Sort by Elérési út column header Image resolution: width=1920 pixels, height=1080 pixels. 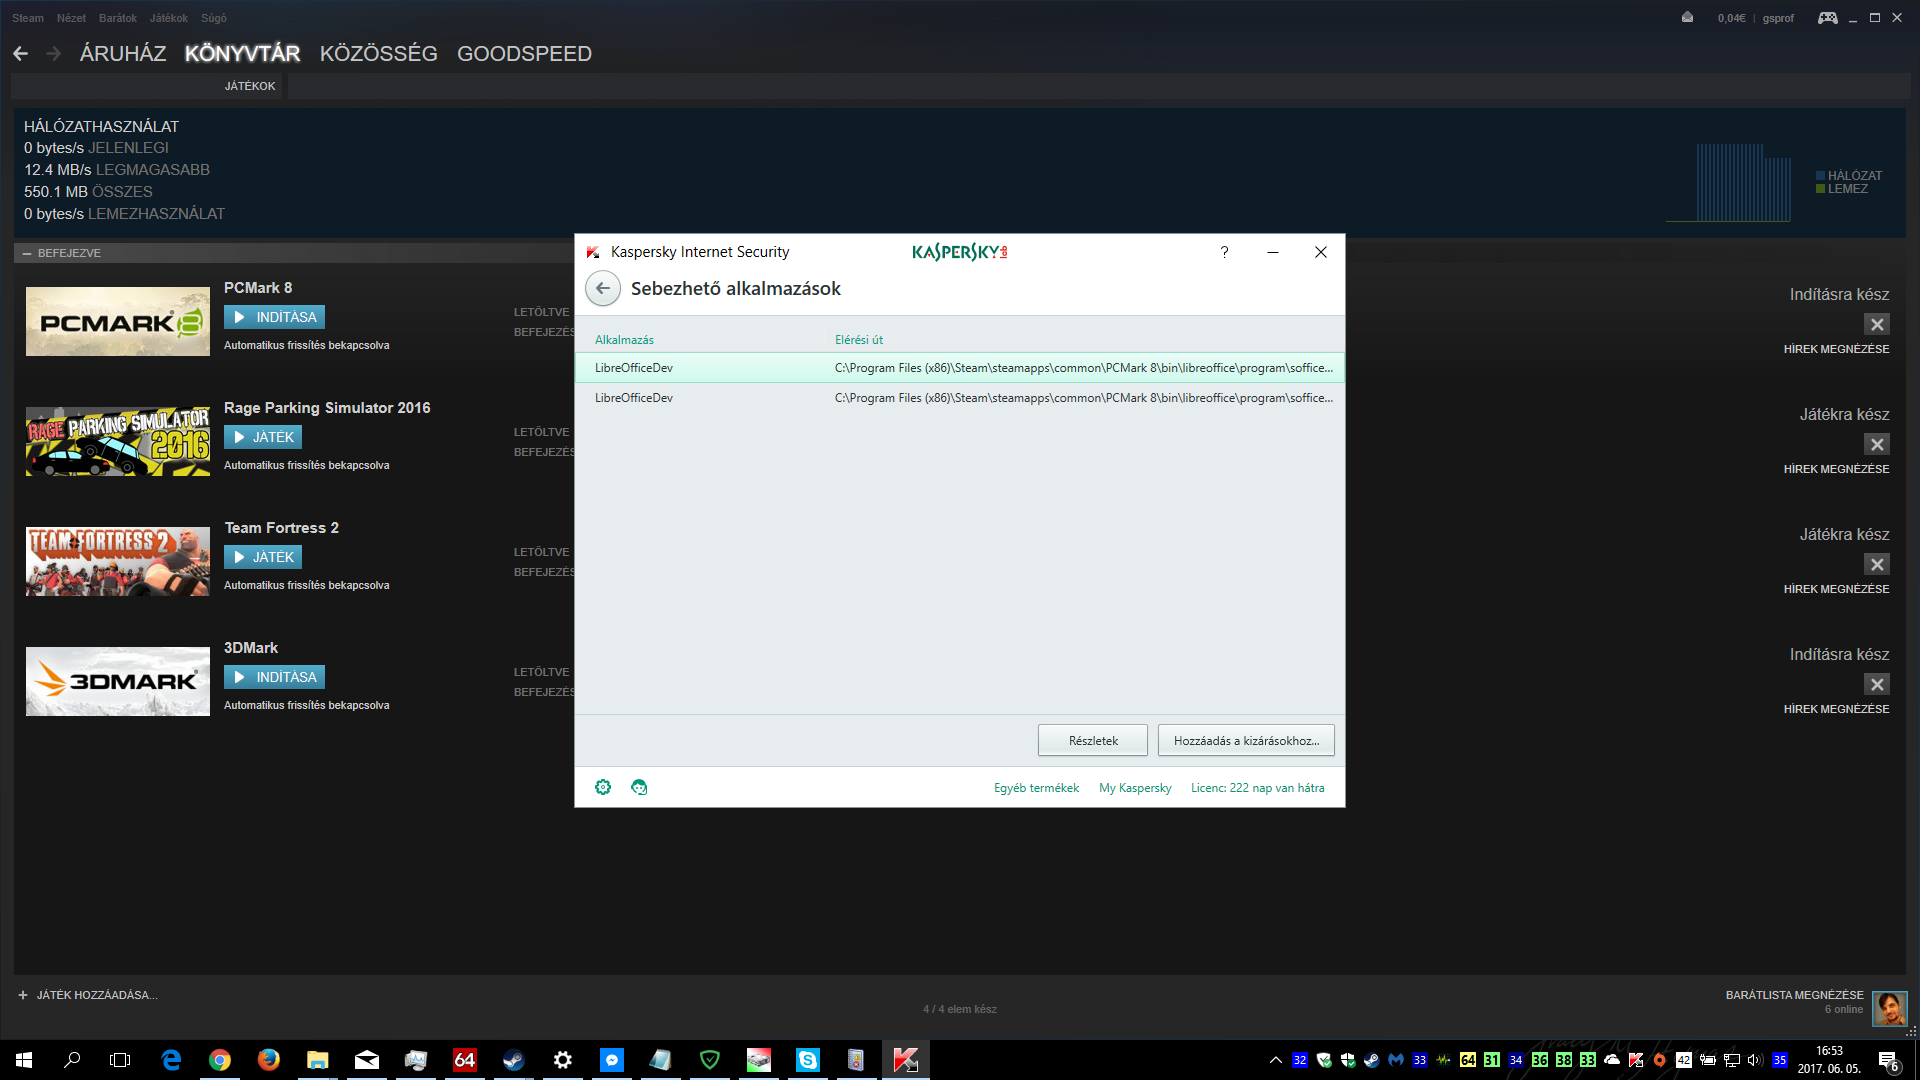coord(859,340)
